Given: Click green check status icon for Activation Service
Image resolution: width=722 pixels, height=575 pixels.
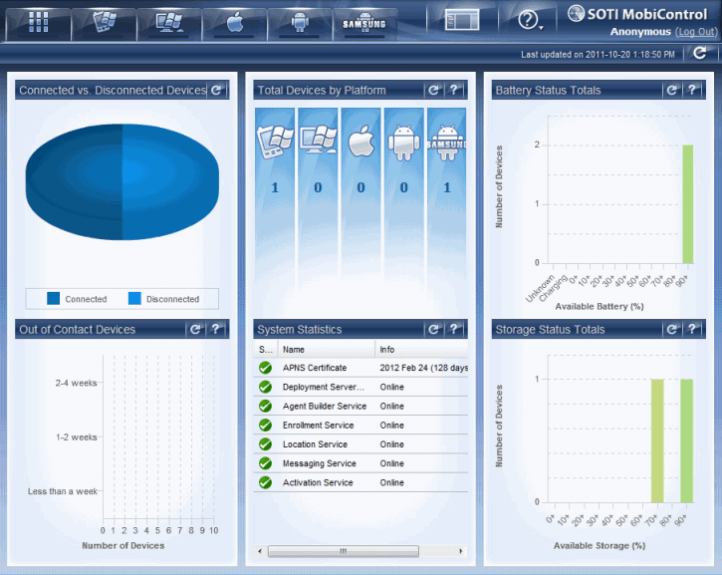Looking at the screenshot, I should (265, 482).
